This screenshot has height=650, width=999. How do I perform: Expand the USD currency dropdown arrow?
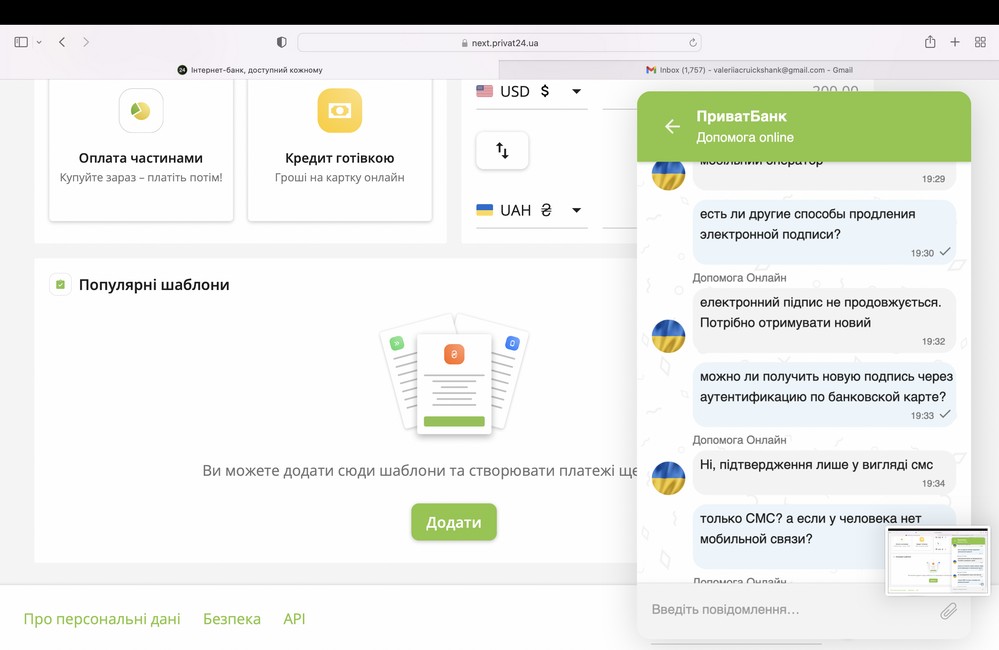(577, 91)
